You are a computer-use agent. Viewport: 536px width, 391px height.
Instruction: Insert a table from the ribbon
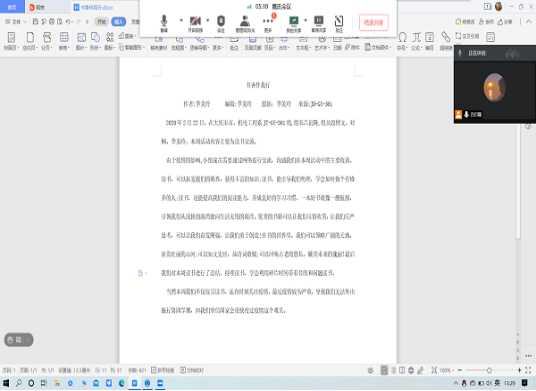tap(64, 41)
